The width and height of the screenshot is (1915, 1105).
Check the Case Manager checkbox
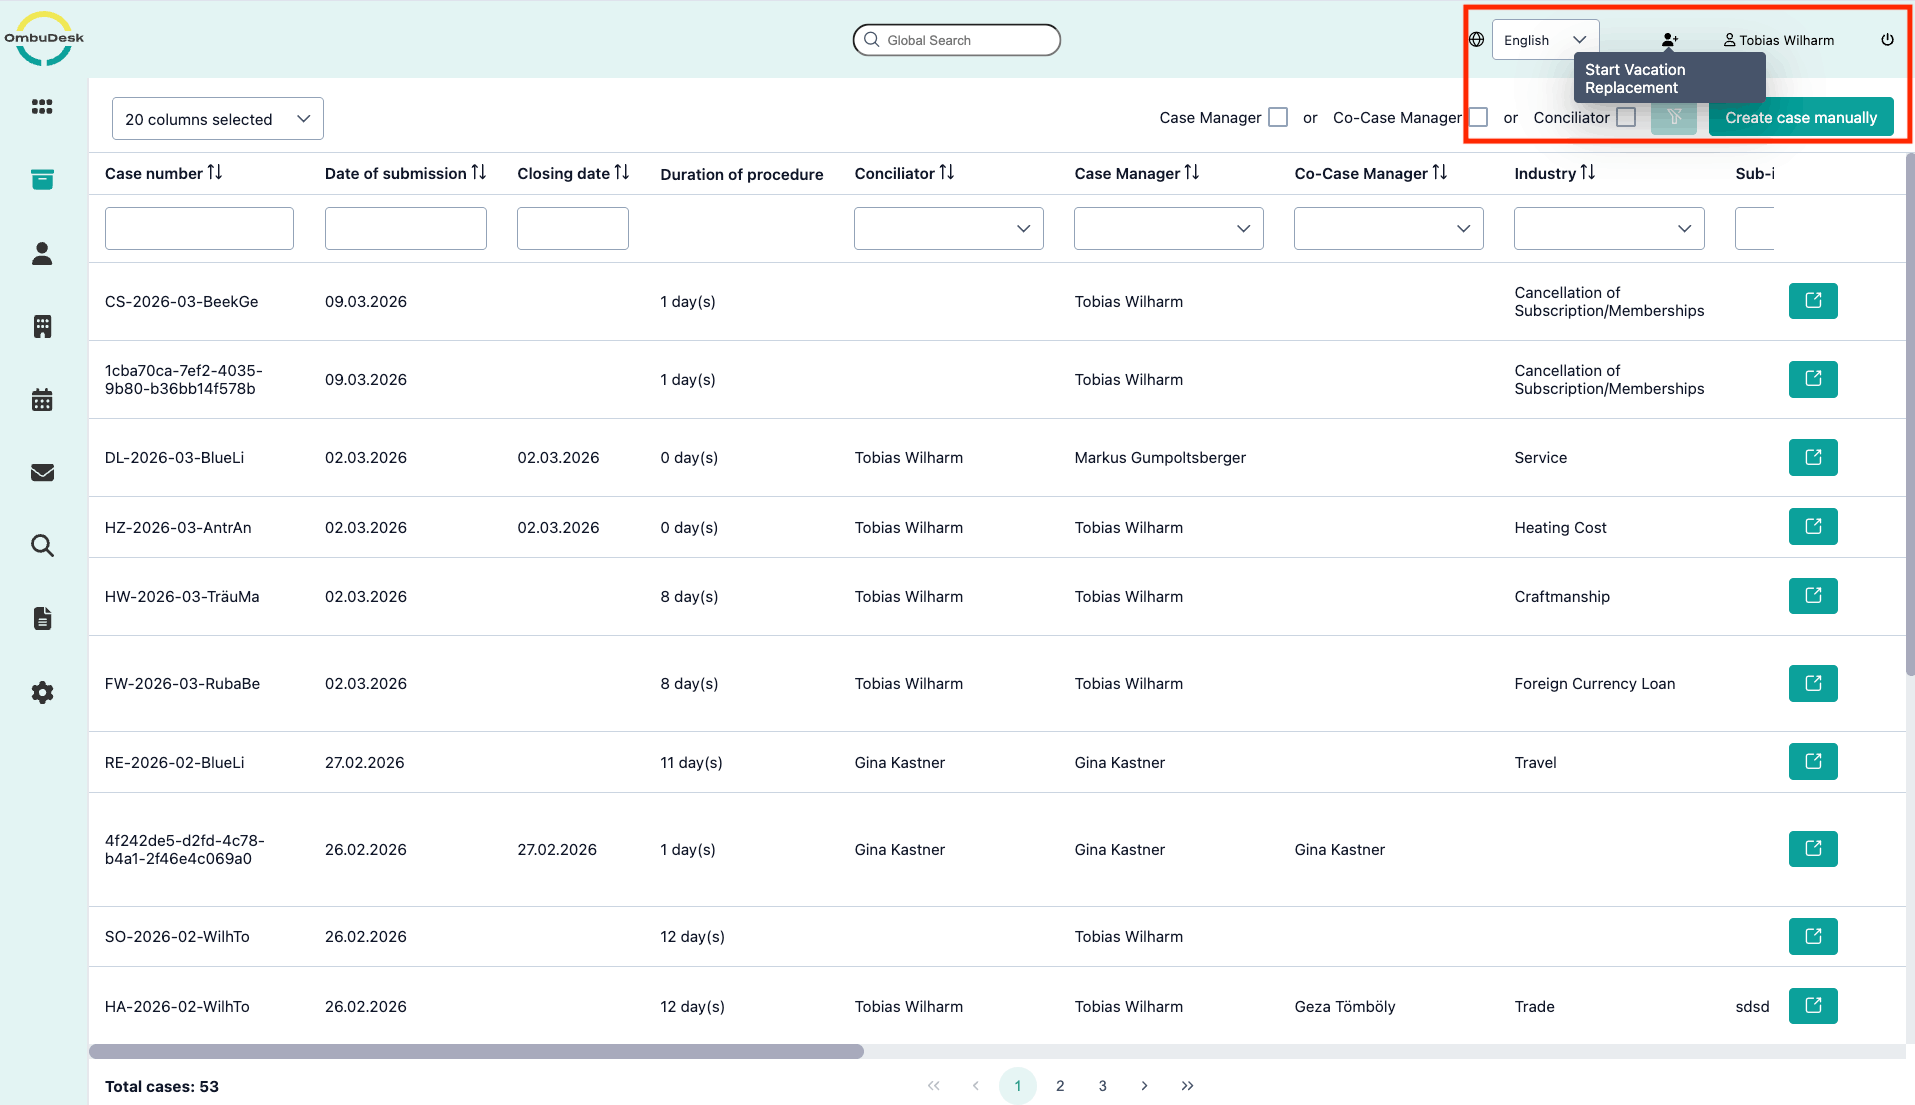[x=1277, y=118]
